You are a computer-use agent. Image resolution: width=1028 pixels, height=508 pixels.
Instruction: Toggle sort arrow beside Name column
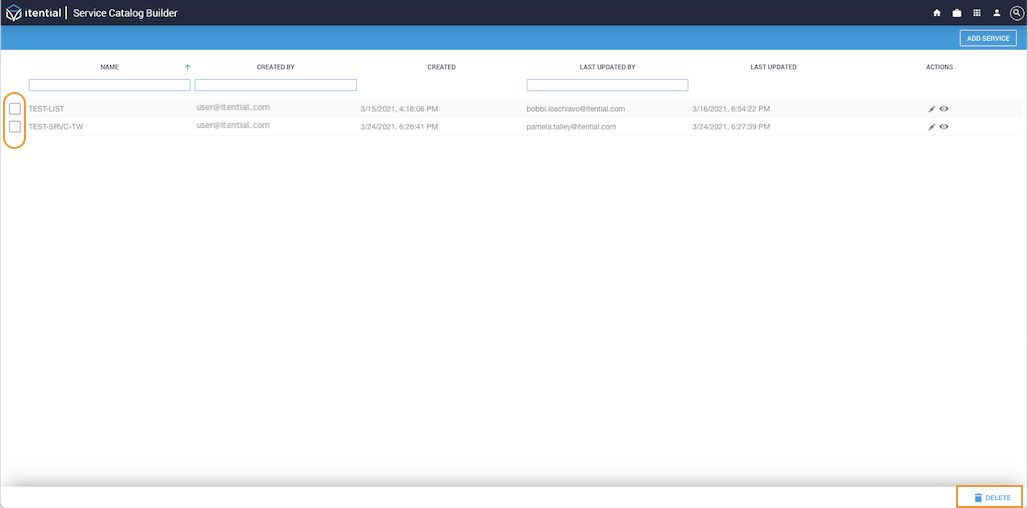click(x=187, y=67)
